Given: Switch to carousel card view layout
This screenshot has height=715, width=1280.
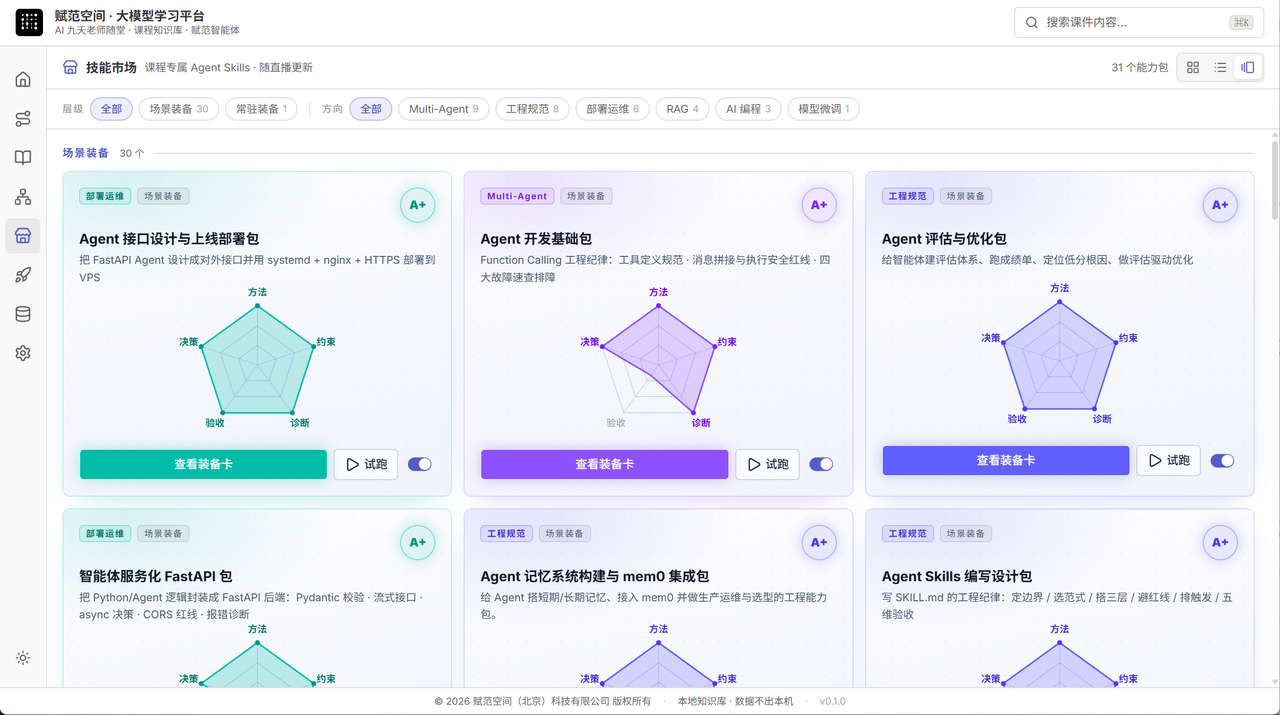Looking at the screenshot, I should [x=1247, y=67].
